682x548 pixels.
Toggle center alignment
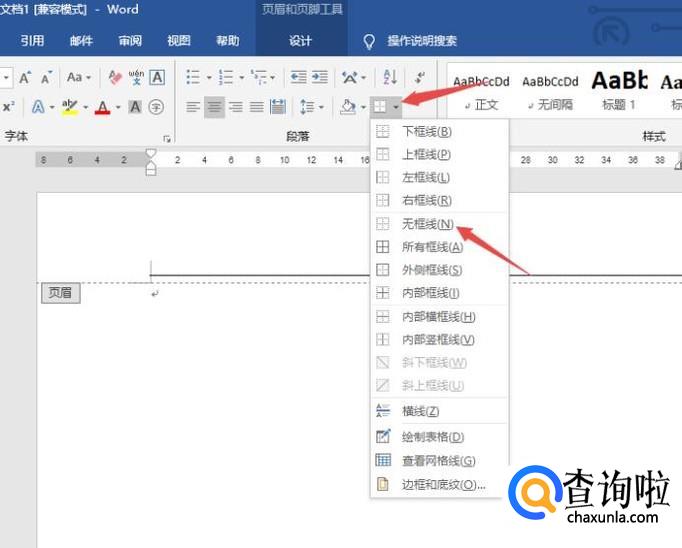point(214,107)
